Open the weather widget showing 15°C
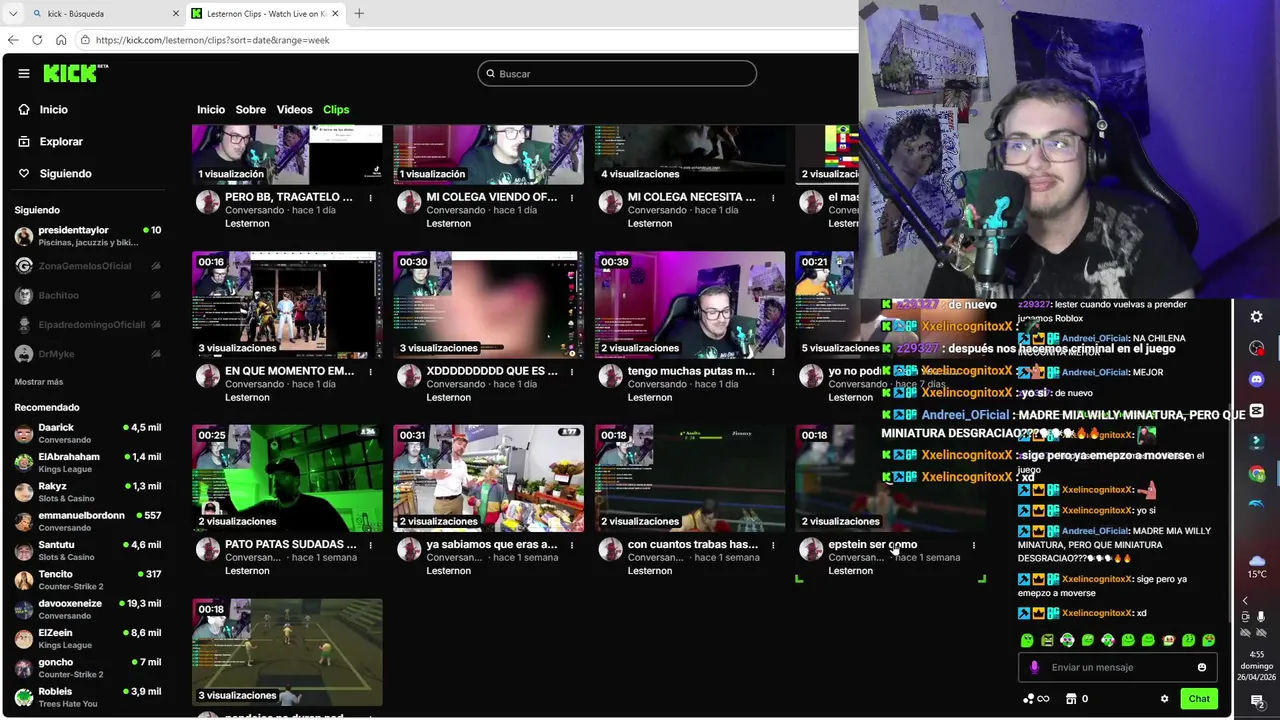 1257,566
